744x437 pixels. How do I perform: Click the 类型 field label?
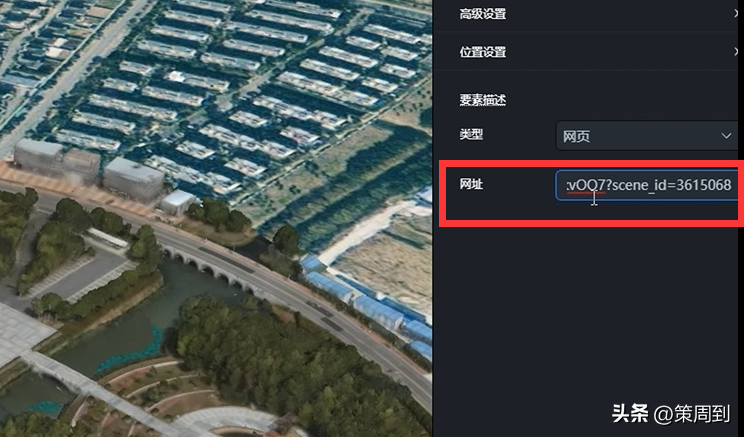(x=471, y=135)
